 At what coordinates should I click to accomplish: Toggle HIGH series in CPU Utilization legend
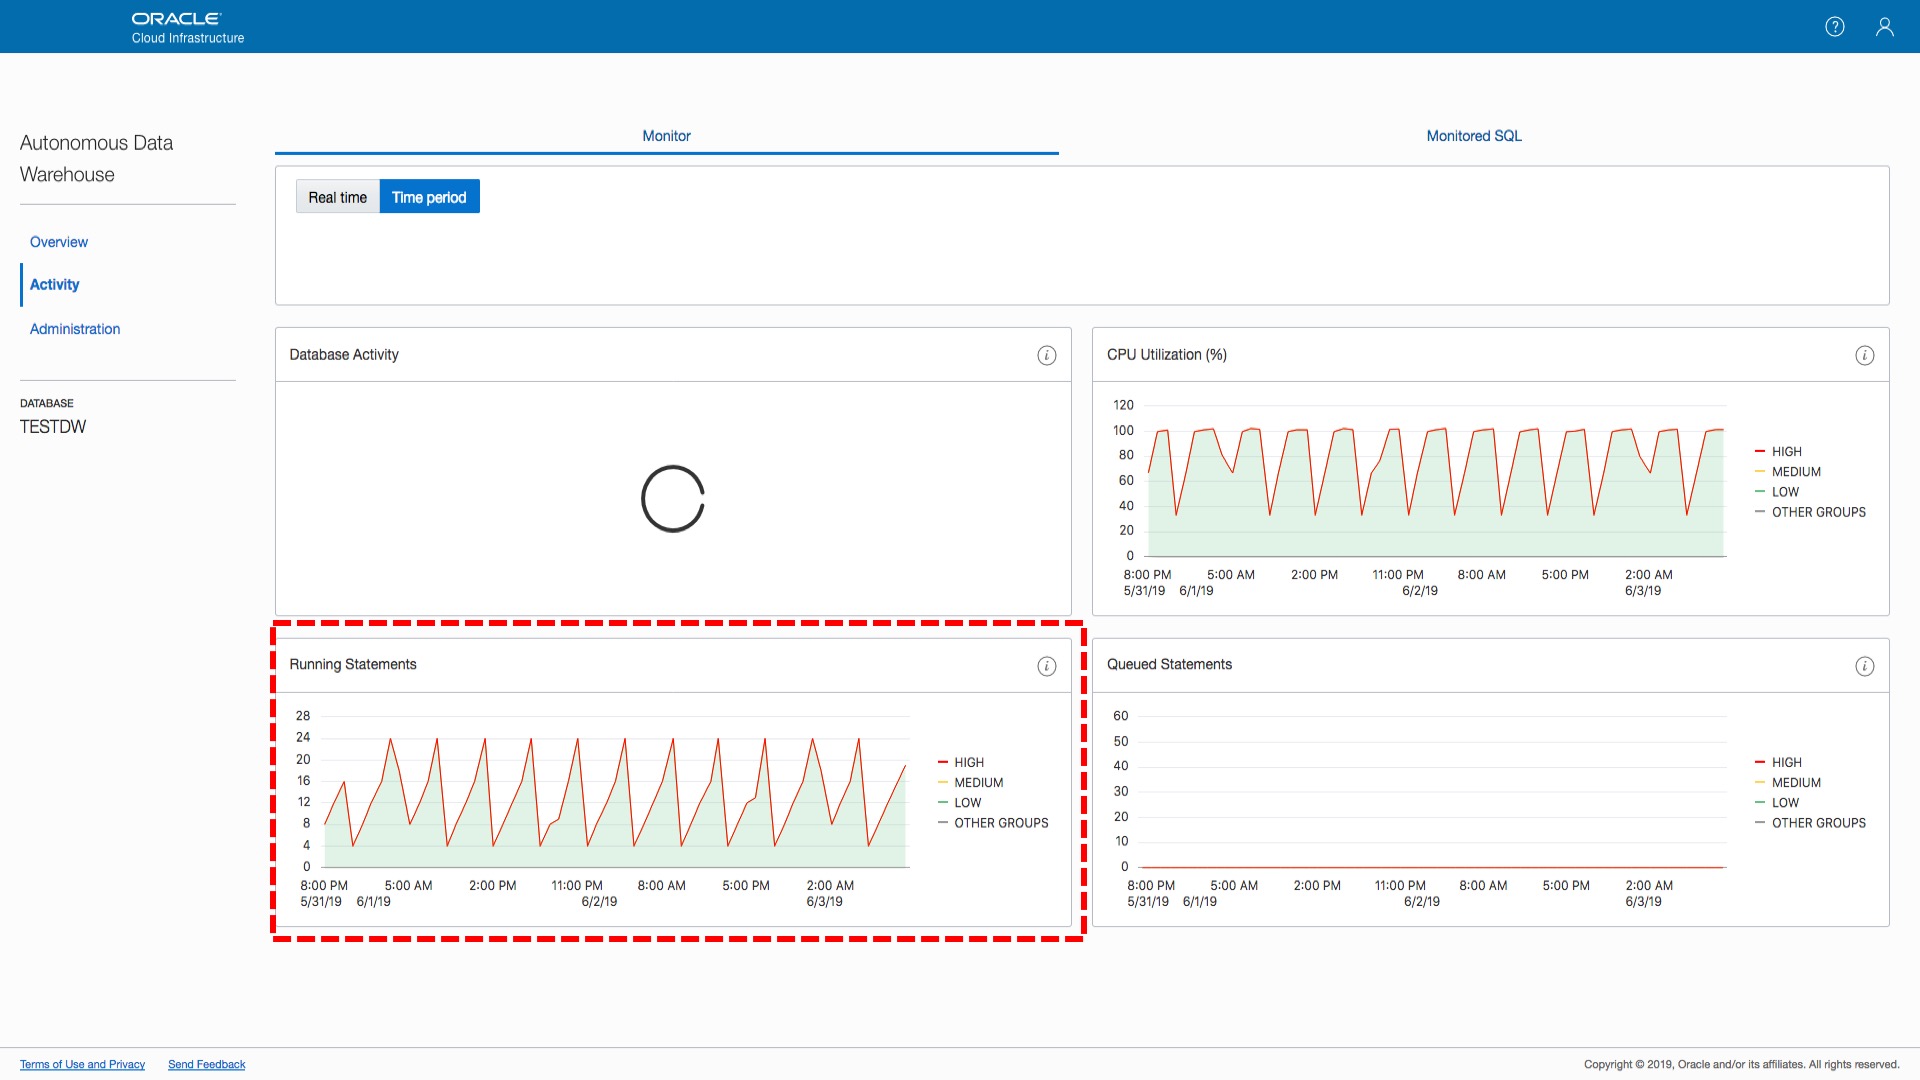click(1786, 452)
